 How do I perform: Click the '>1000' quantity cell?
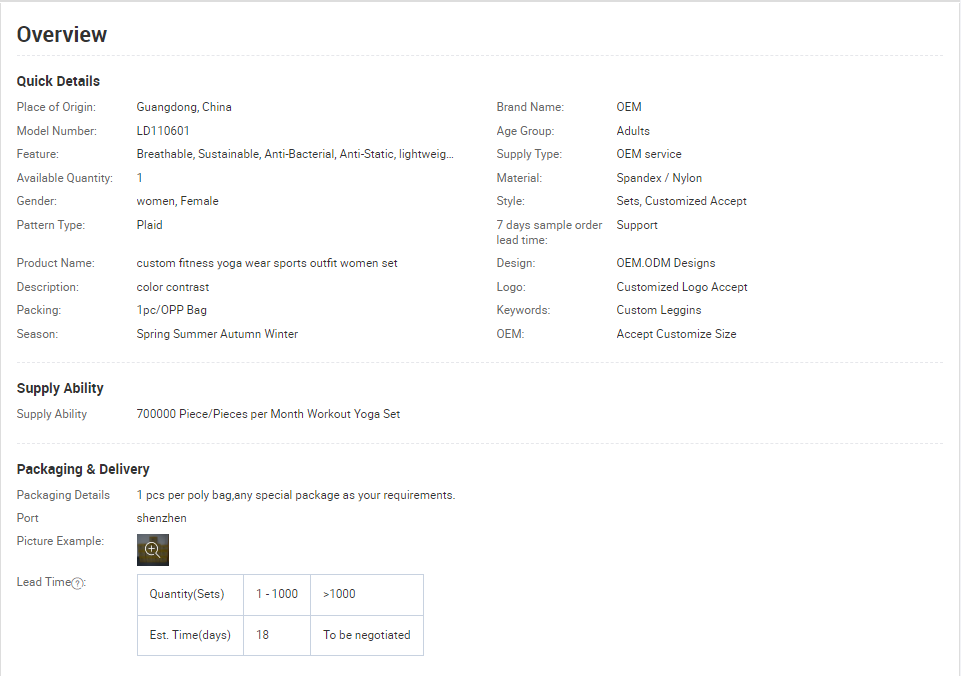tap(367, 594)
